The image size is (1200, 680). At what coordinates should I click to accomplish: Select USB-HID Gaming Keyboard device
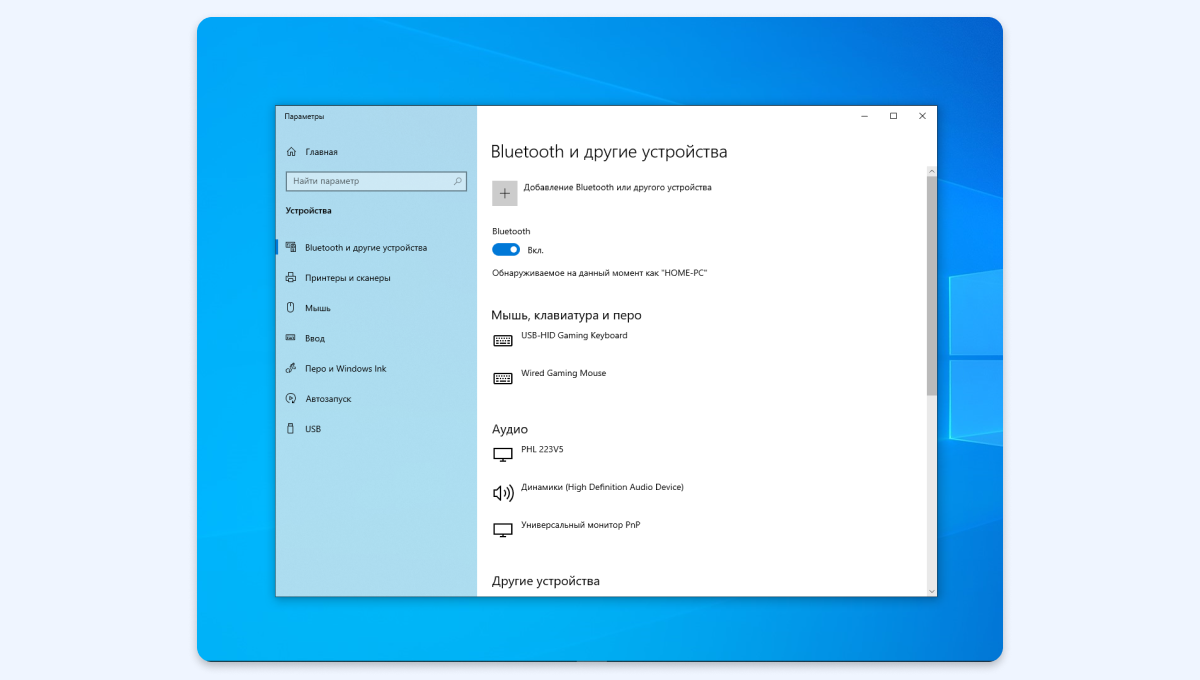(574, 336)
